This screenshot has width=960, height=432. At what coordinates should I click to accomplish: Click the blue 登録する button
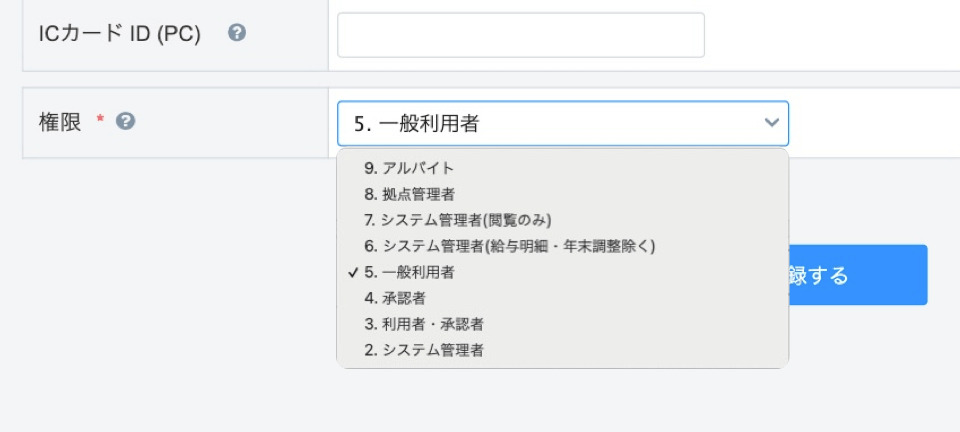(858, 275)
